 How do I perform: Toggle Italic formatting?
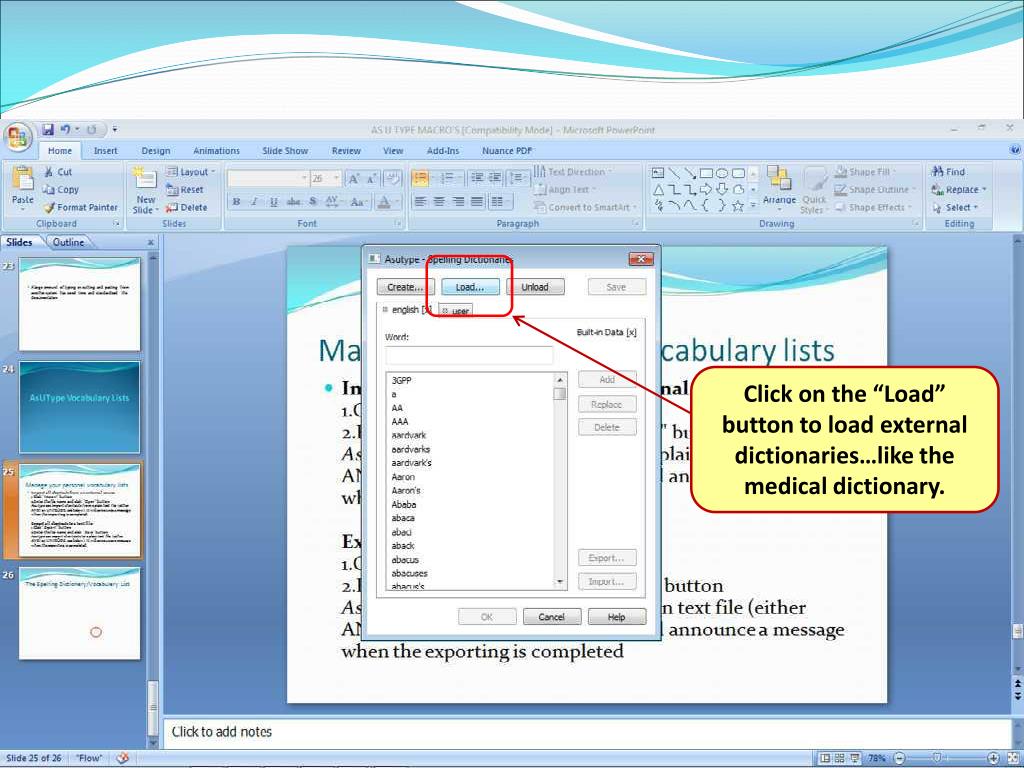click(x=255, y=202)
